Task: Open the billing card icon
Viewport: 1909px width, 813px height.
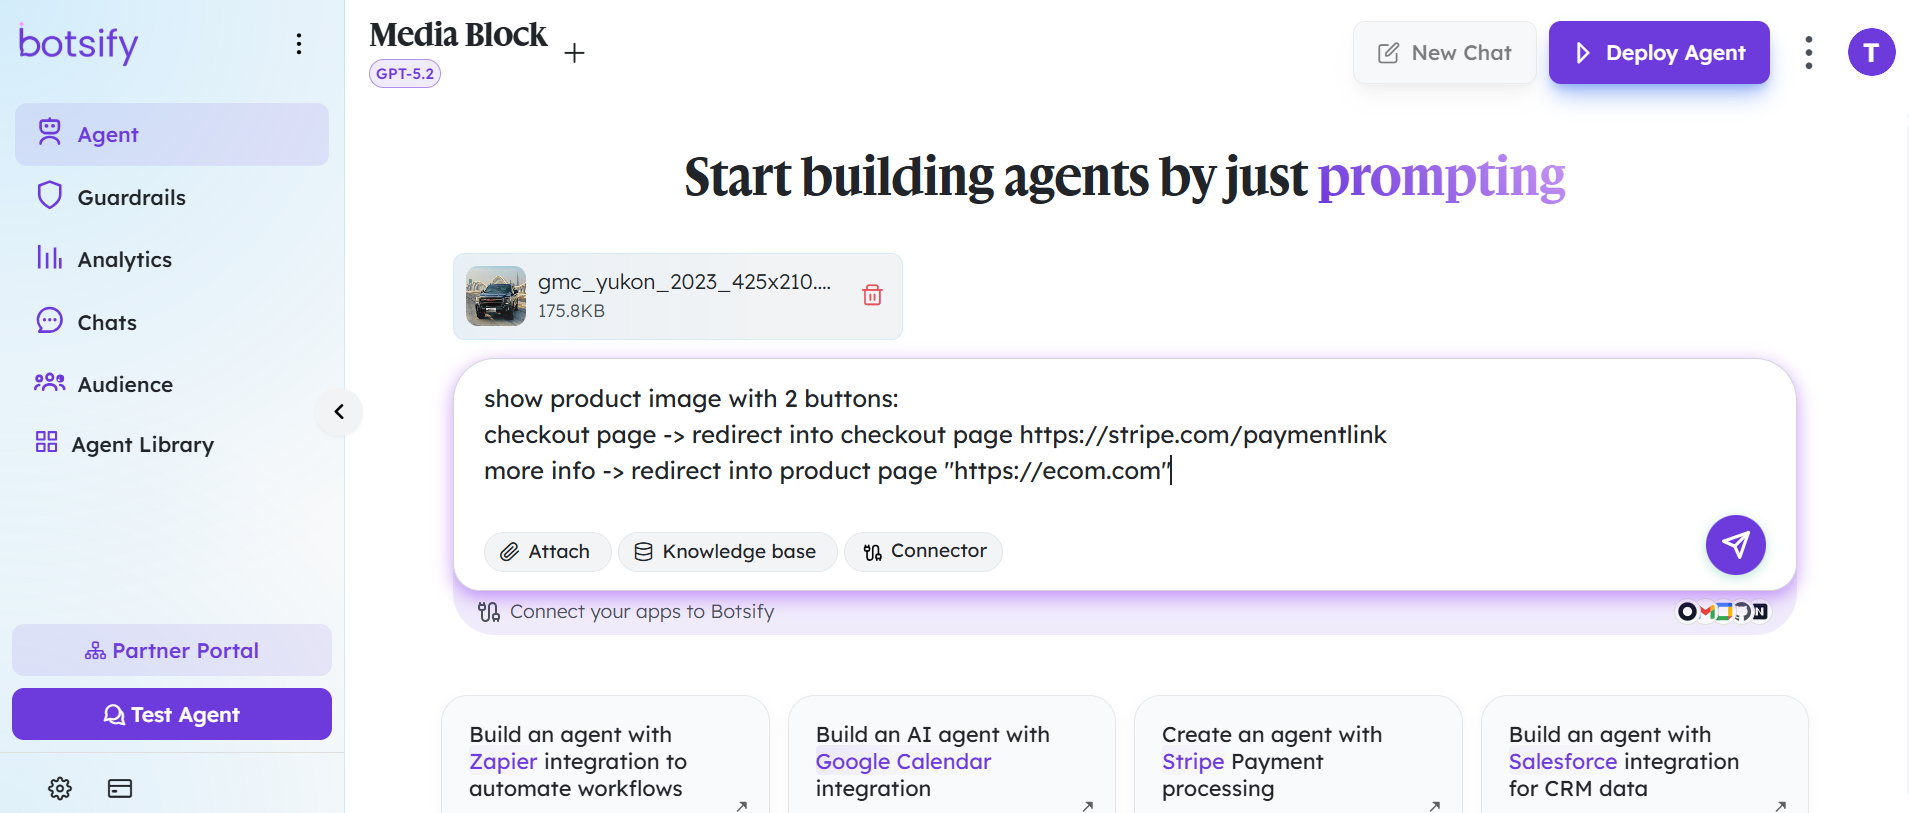Action: pos(120,788)
